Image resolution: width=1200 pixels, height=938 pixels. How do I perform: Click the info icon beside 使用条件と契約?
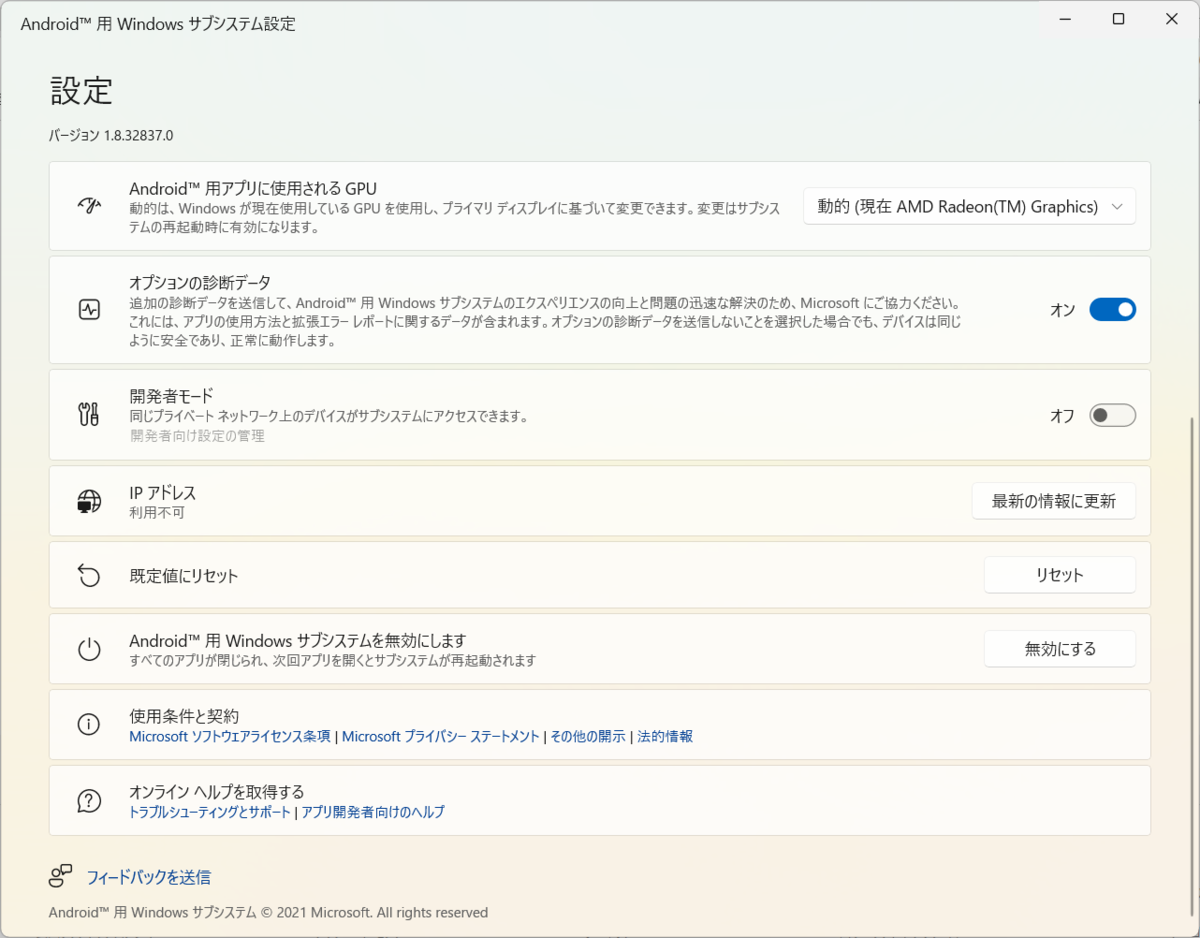pos(89,725)
